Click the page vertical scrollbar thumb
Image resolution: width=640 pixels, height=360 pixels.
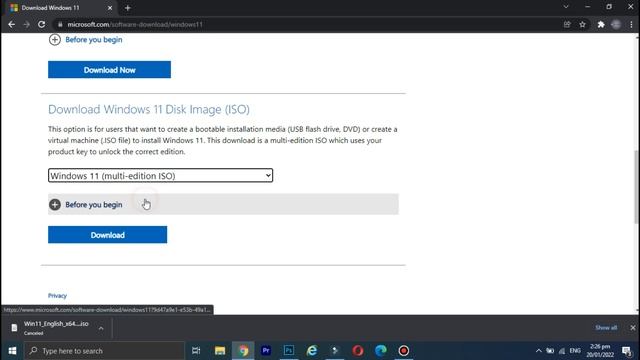point(637,187)
